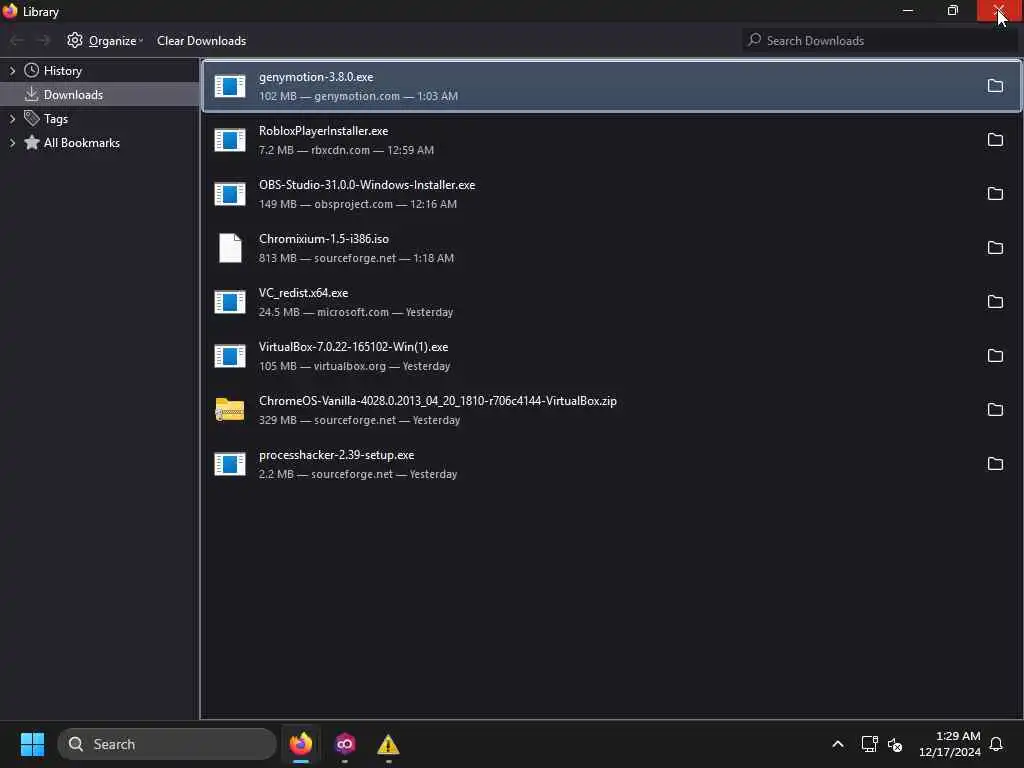1024x768 pixels.
Task: Click the VirtualBox installer file type icon
Action: tap(230, 356)
